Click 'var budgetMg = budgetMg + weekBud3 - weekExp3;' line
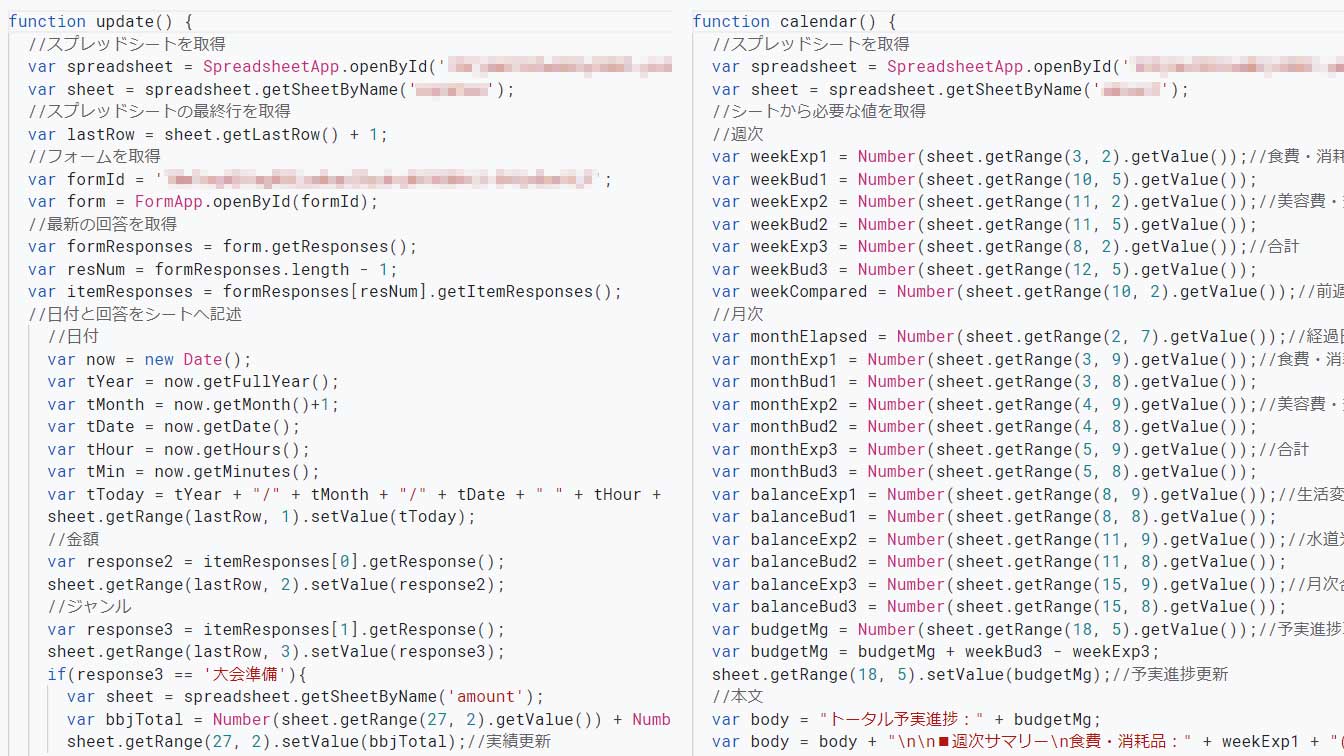The width and height of the screenshot is (1344, 756). 936,651
